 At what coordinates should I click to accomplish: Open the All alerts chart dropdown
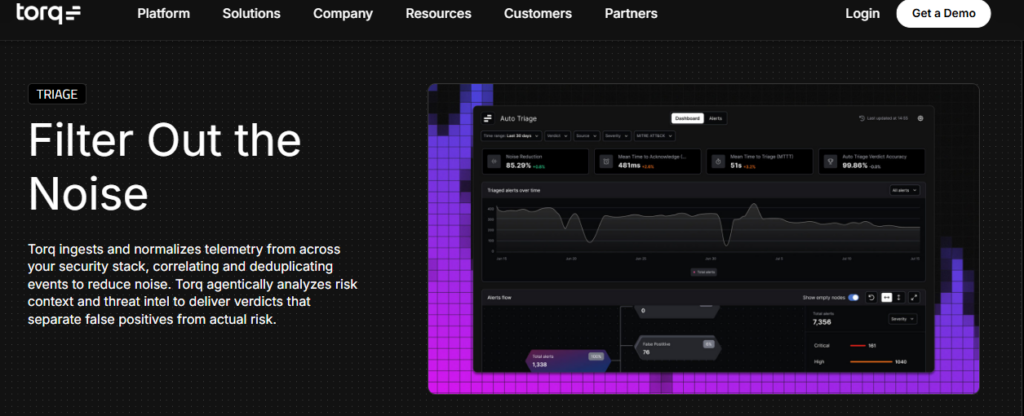(904, 190)
